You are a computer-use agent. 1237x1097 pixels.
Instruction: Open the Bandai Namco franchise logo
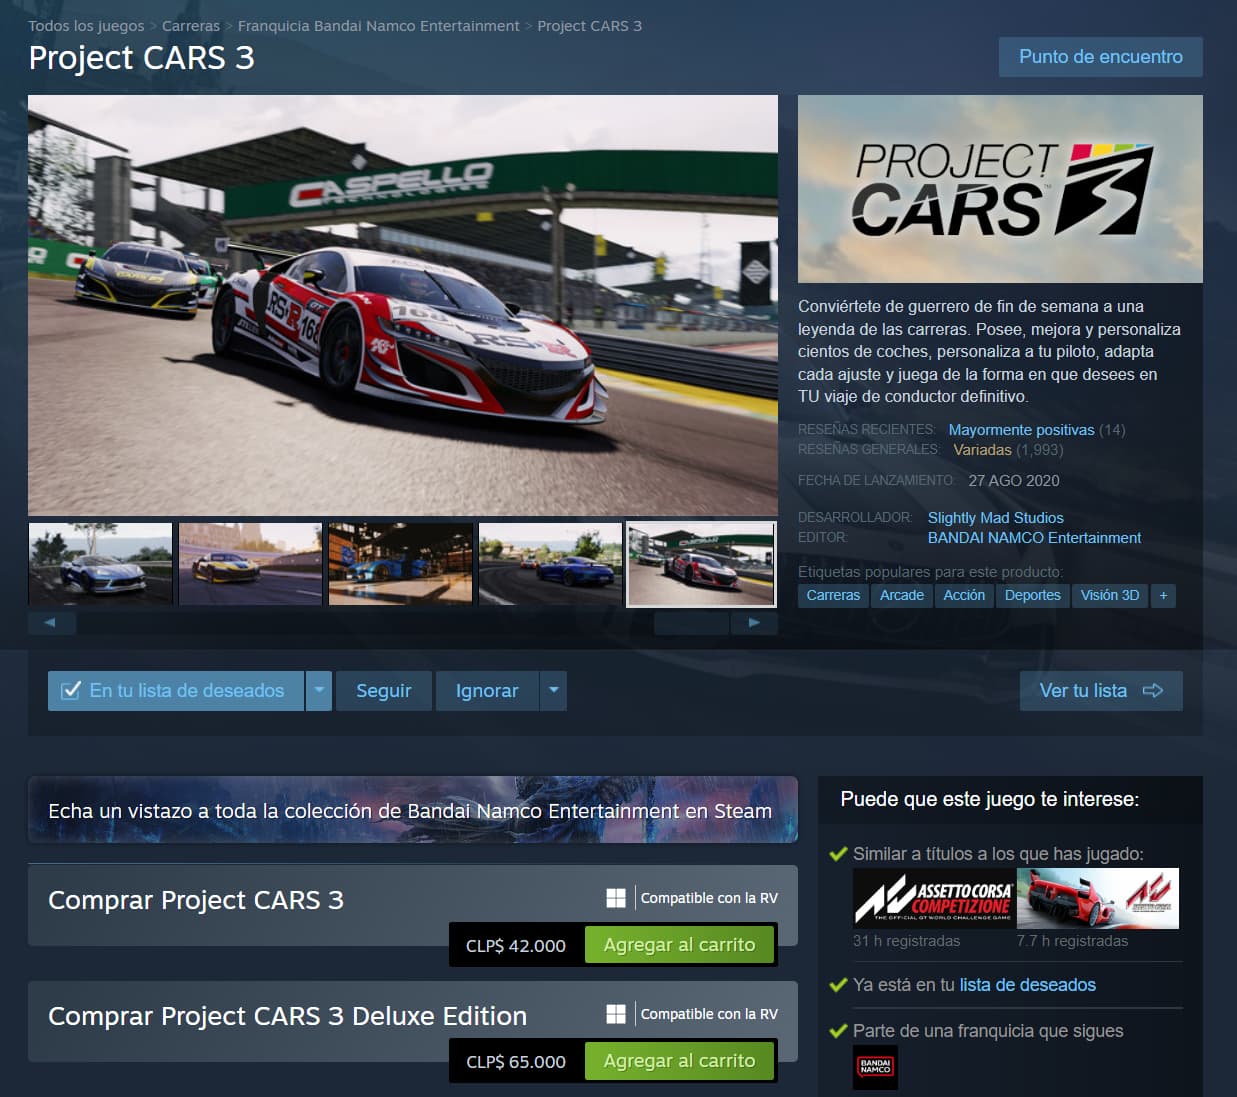coord(875,1067)
